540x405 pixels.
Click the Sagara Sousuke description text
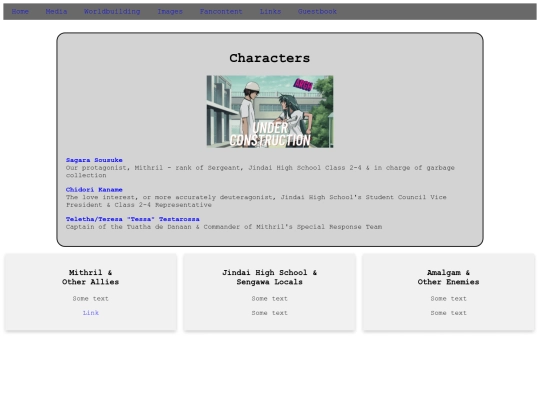tap(260, 172)
